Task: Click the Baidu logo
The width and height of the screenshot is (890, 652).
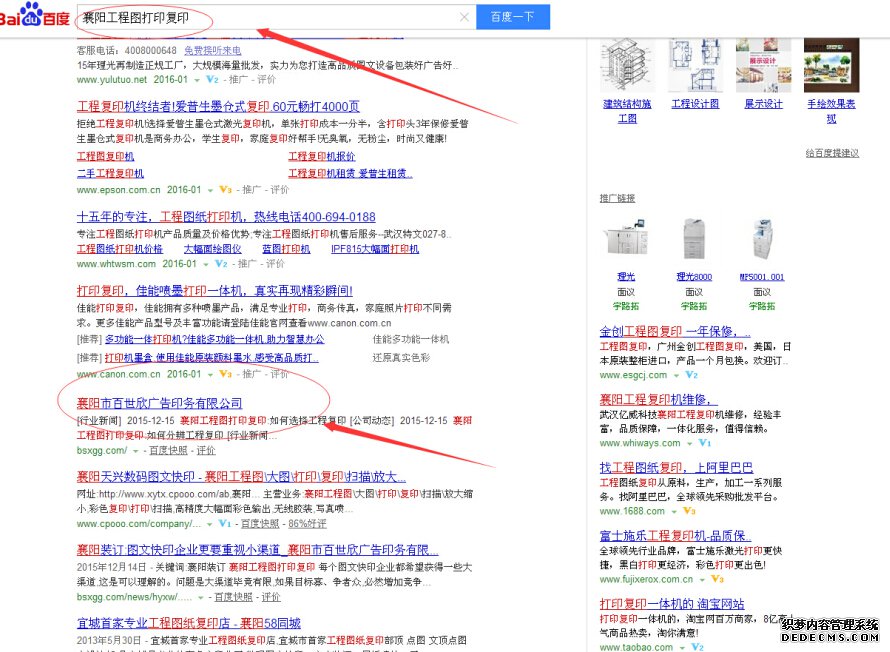Action: coord(34,16)
